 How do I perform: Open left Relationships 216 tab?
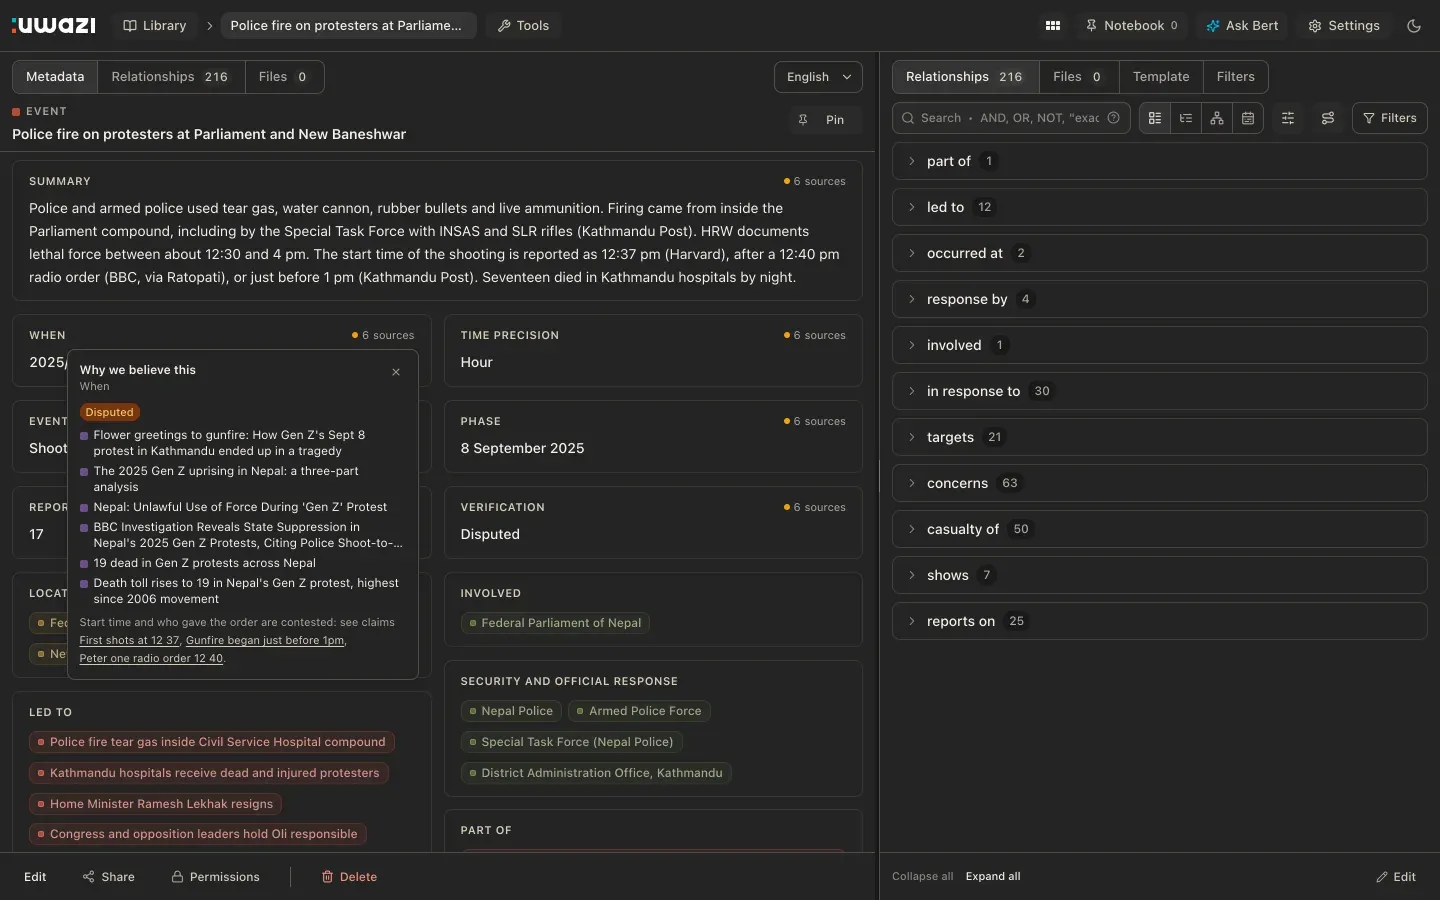pyautogui.click(x=170, y=77)
